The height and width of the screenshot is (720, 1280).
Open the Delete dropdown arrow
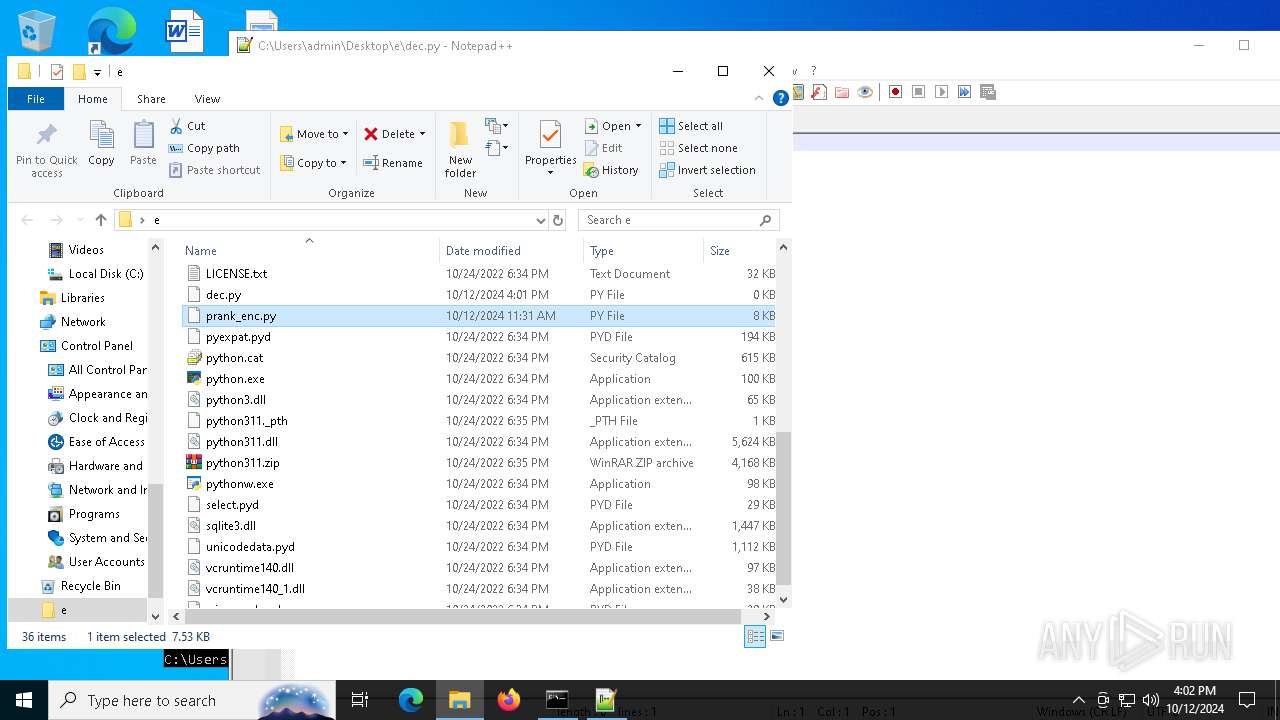422,134
